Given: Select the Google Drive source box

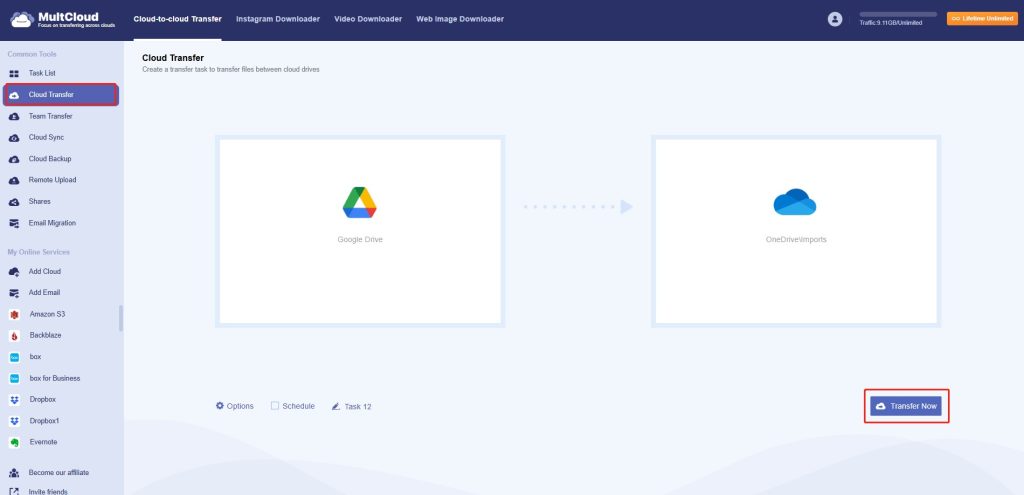Looking at the screenshot, I should (x=360, y=231).
